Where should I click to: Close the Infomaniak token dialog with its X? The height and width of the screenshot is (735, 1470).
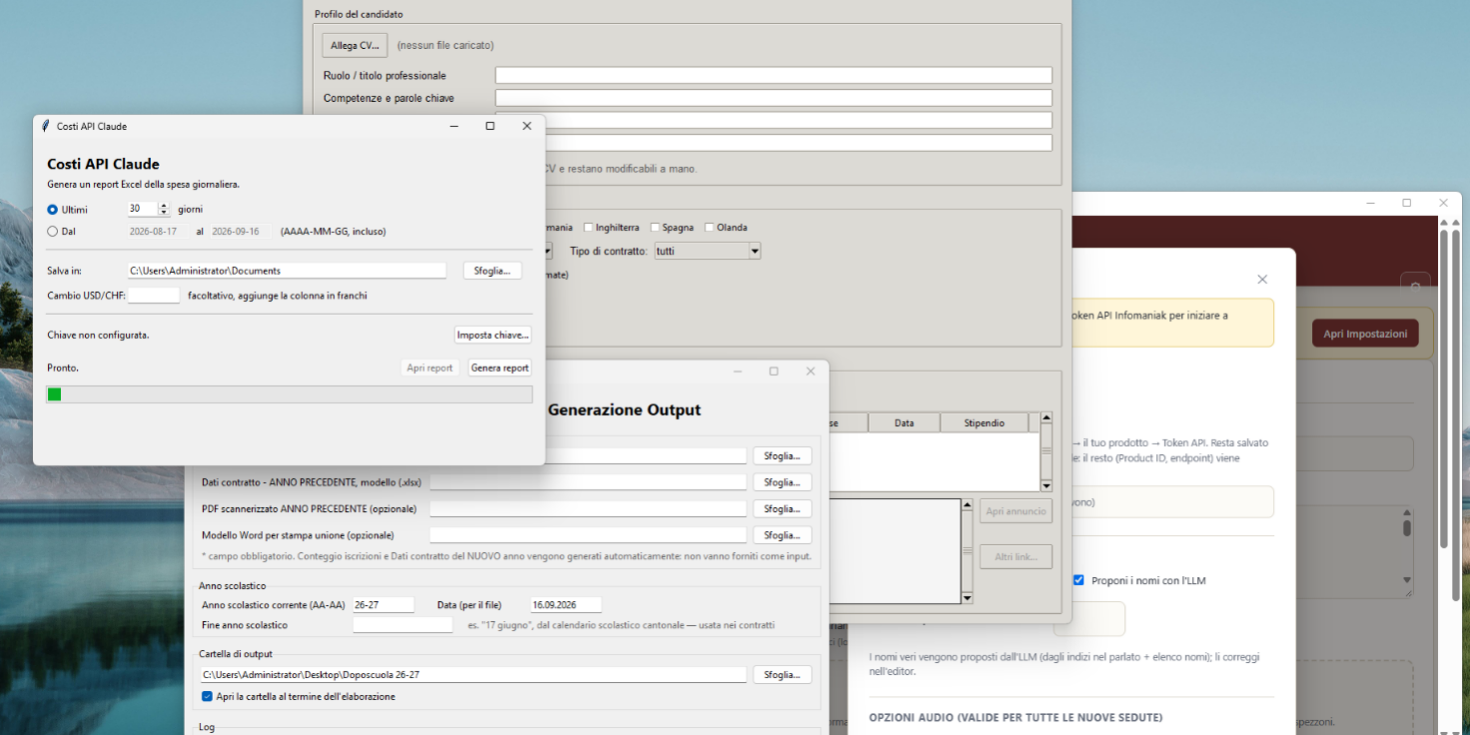point(1262,279)
